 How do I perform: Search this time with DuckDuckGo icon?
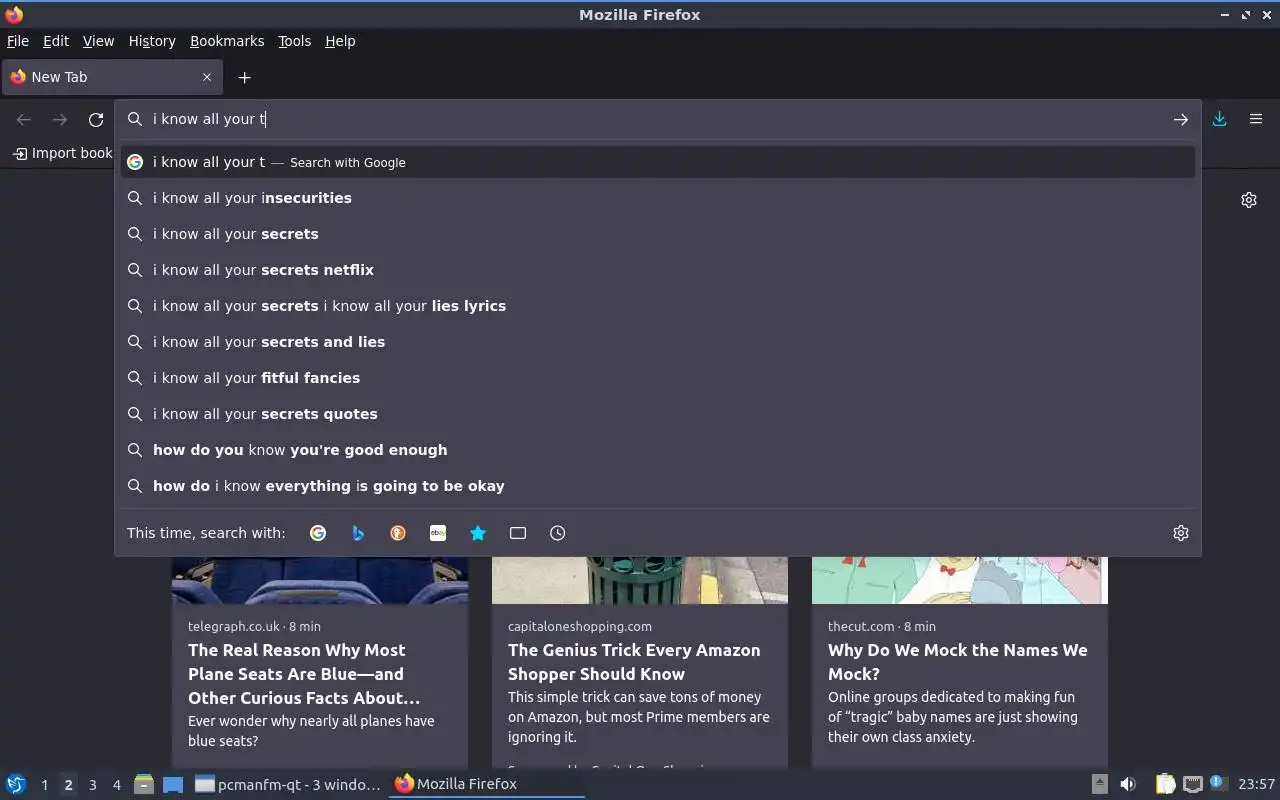point(398,533)
